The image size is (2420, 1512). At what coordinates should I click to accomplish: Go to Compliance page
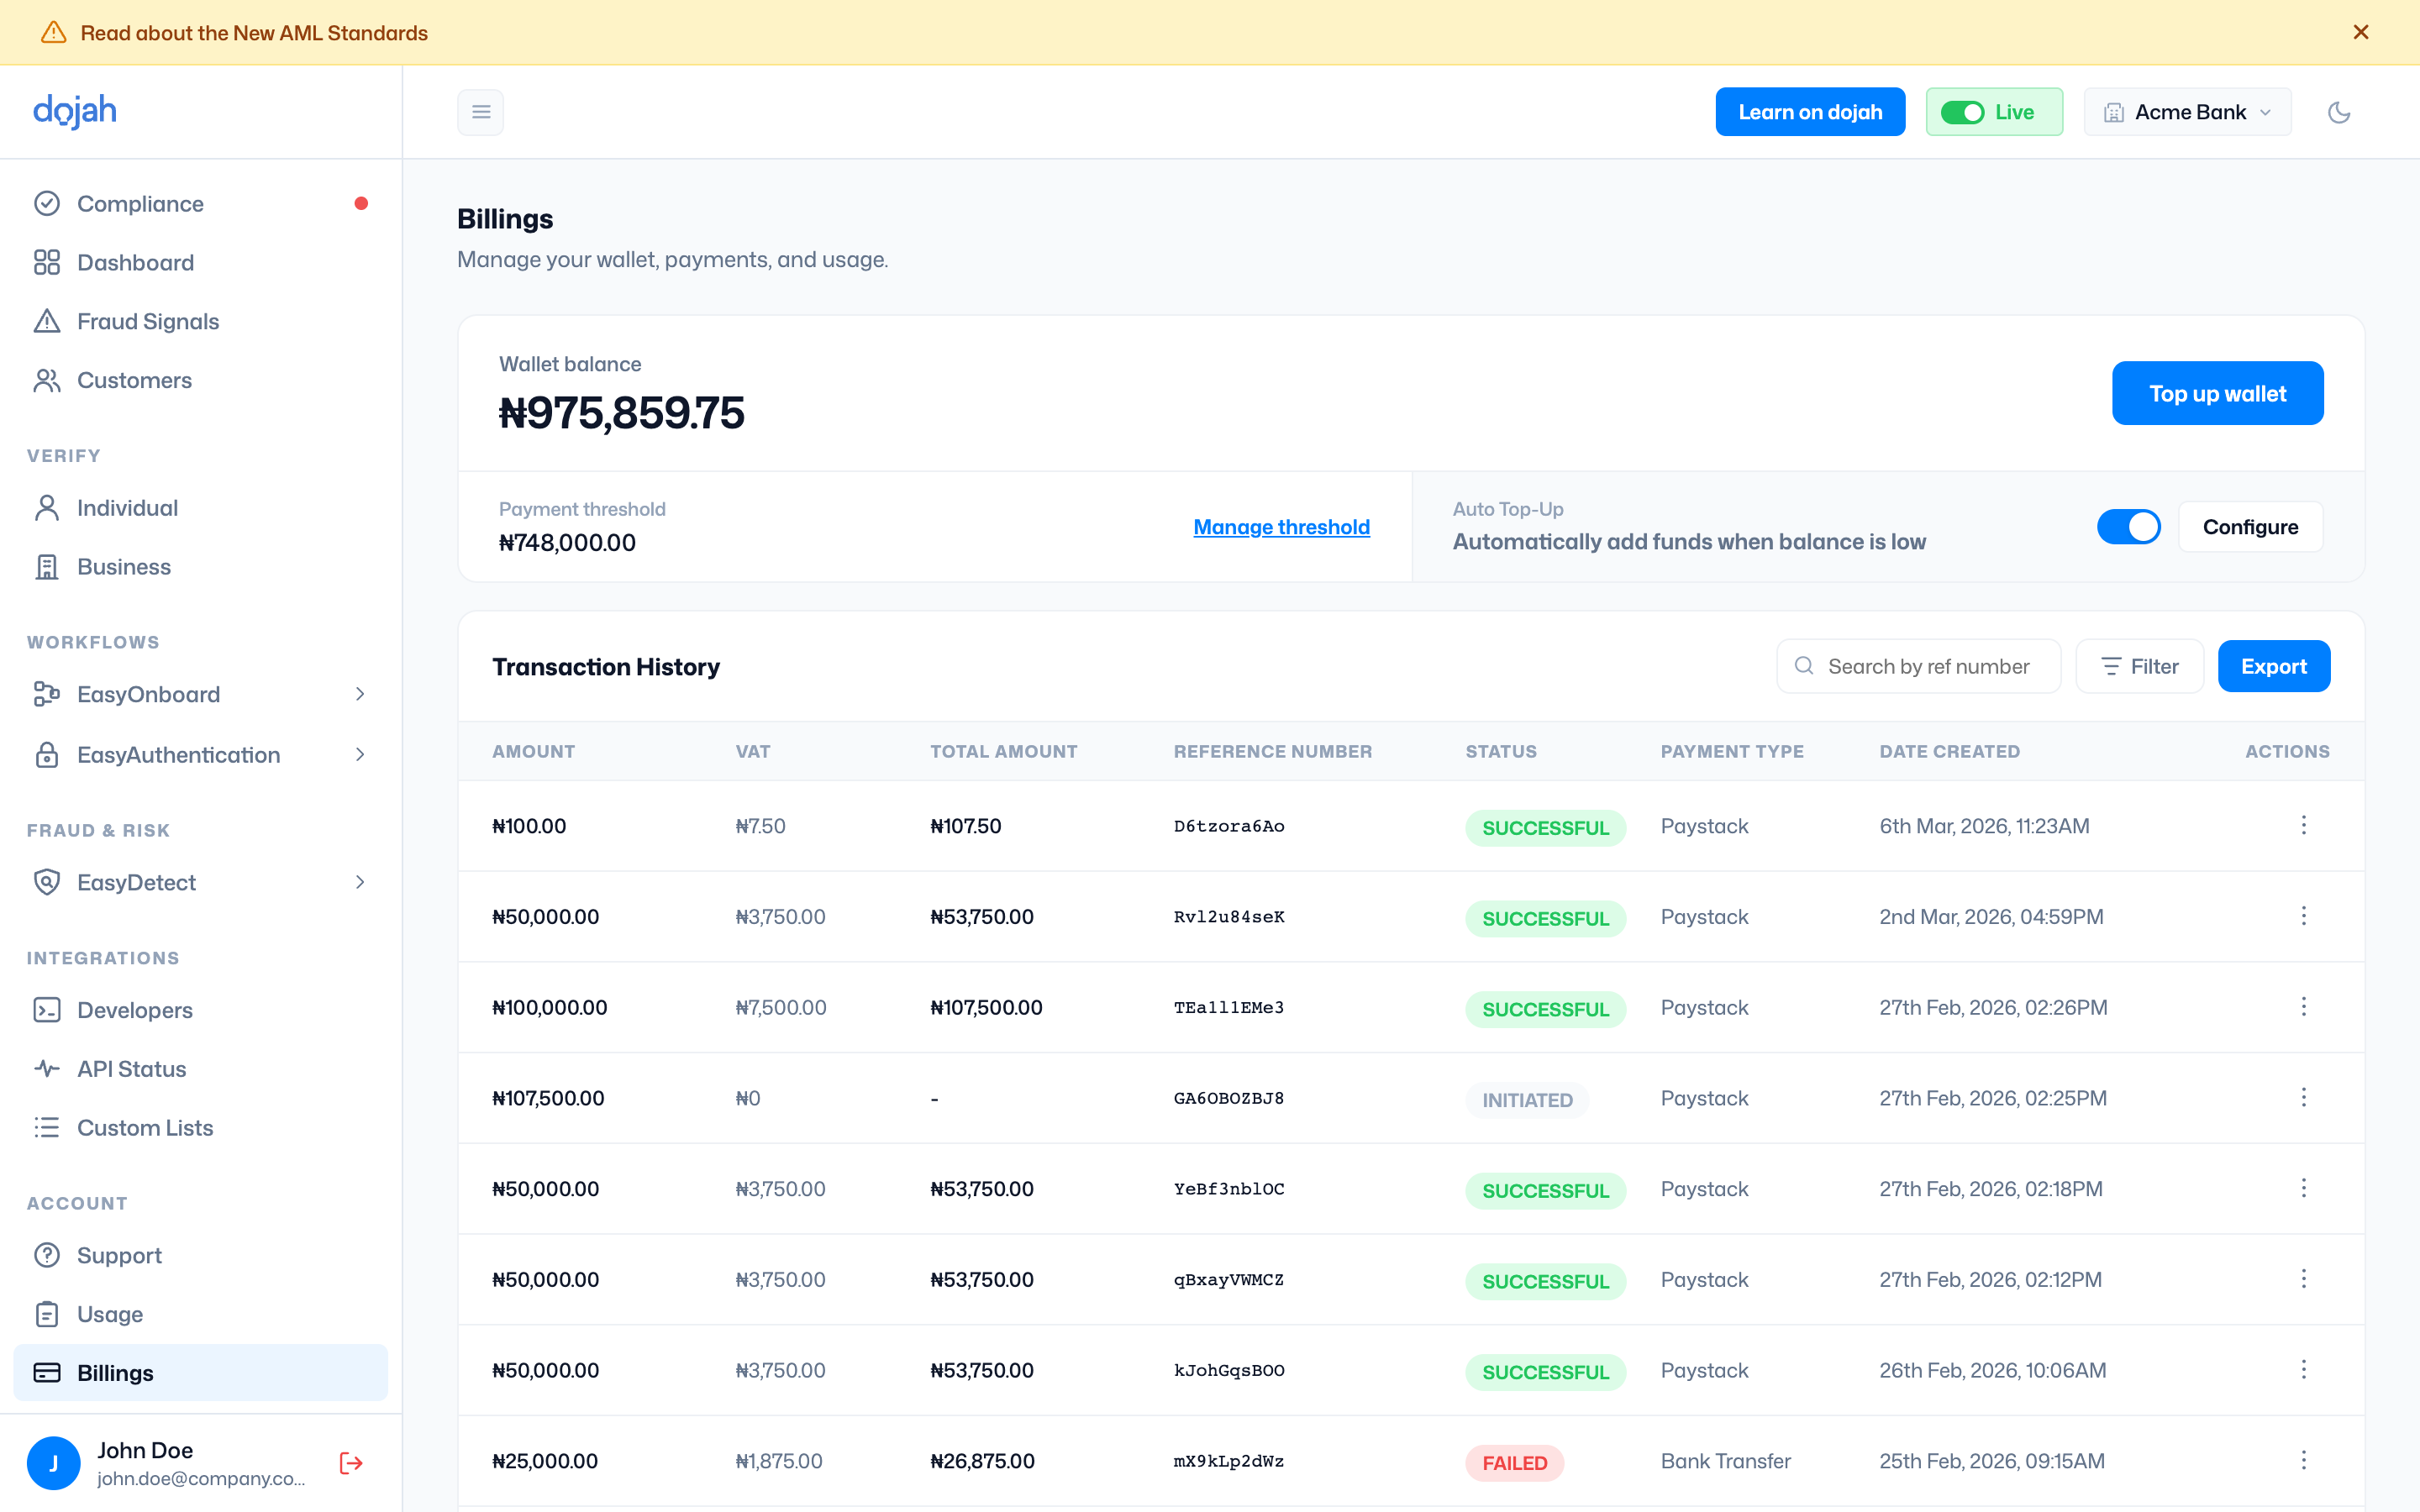coord(200,203)
